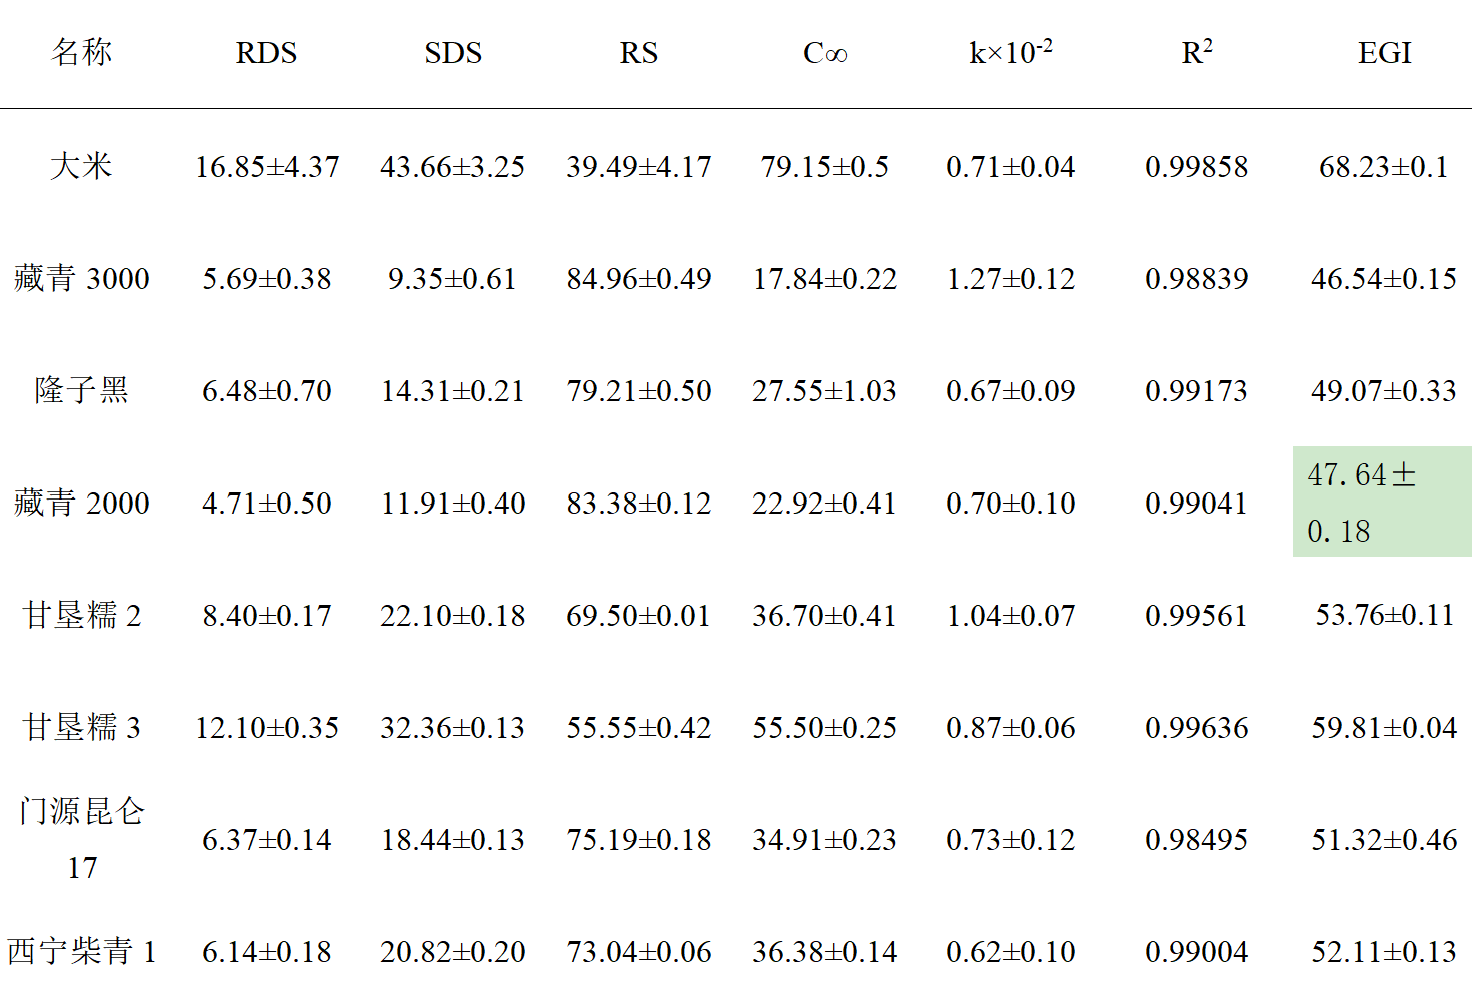Select the 大米 row name cell

click(82, 166)
